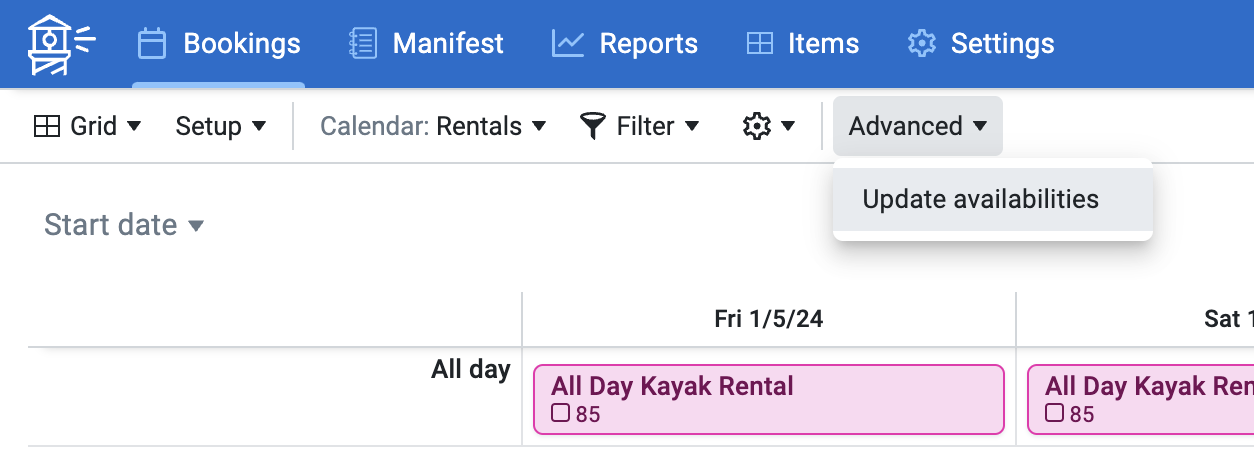Screen dimensions: 1254x460
Task: Open the Reports tab
Action: tap(625, 44)
